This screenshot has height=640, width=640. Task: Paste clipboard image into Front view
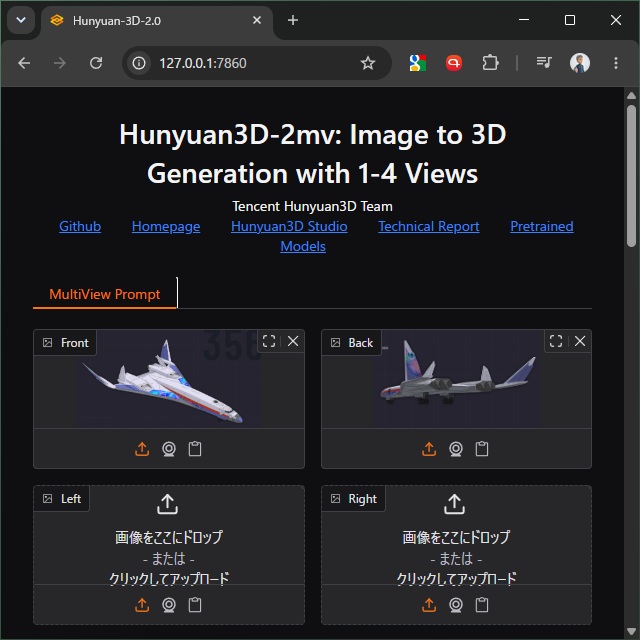(x=195, y=449)
